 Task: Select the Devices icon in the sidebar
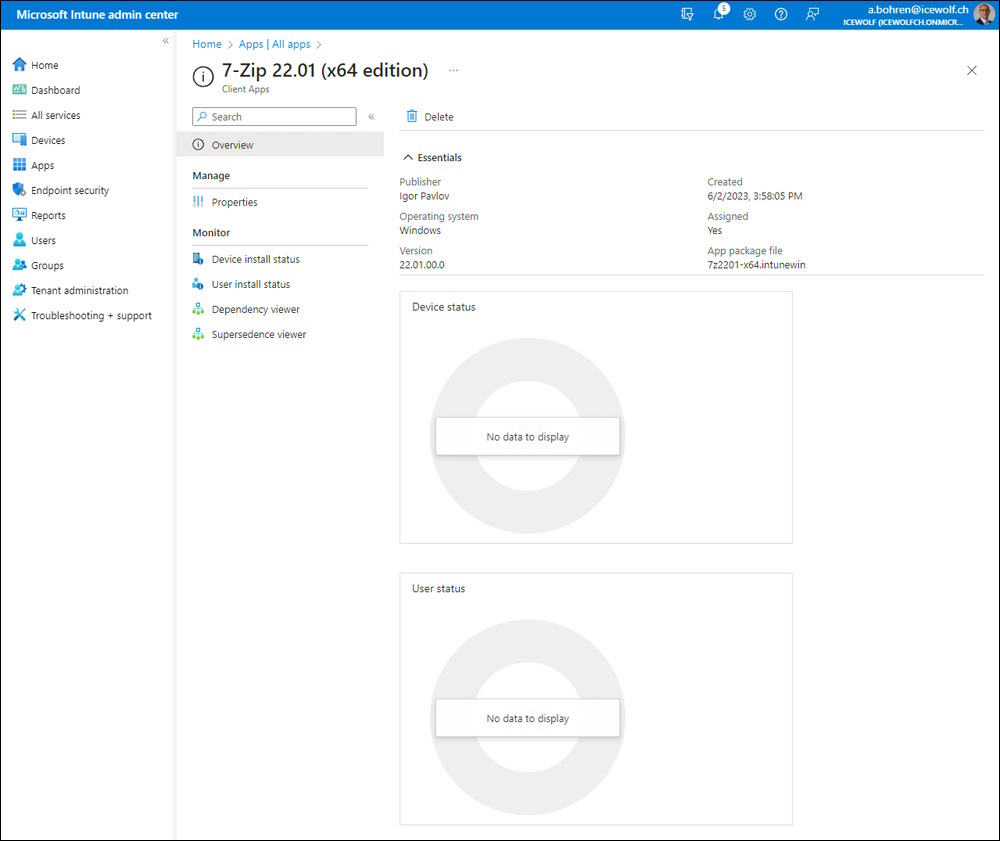19,140
